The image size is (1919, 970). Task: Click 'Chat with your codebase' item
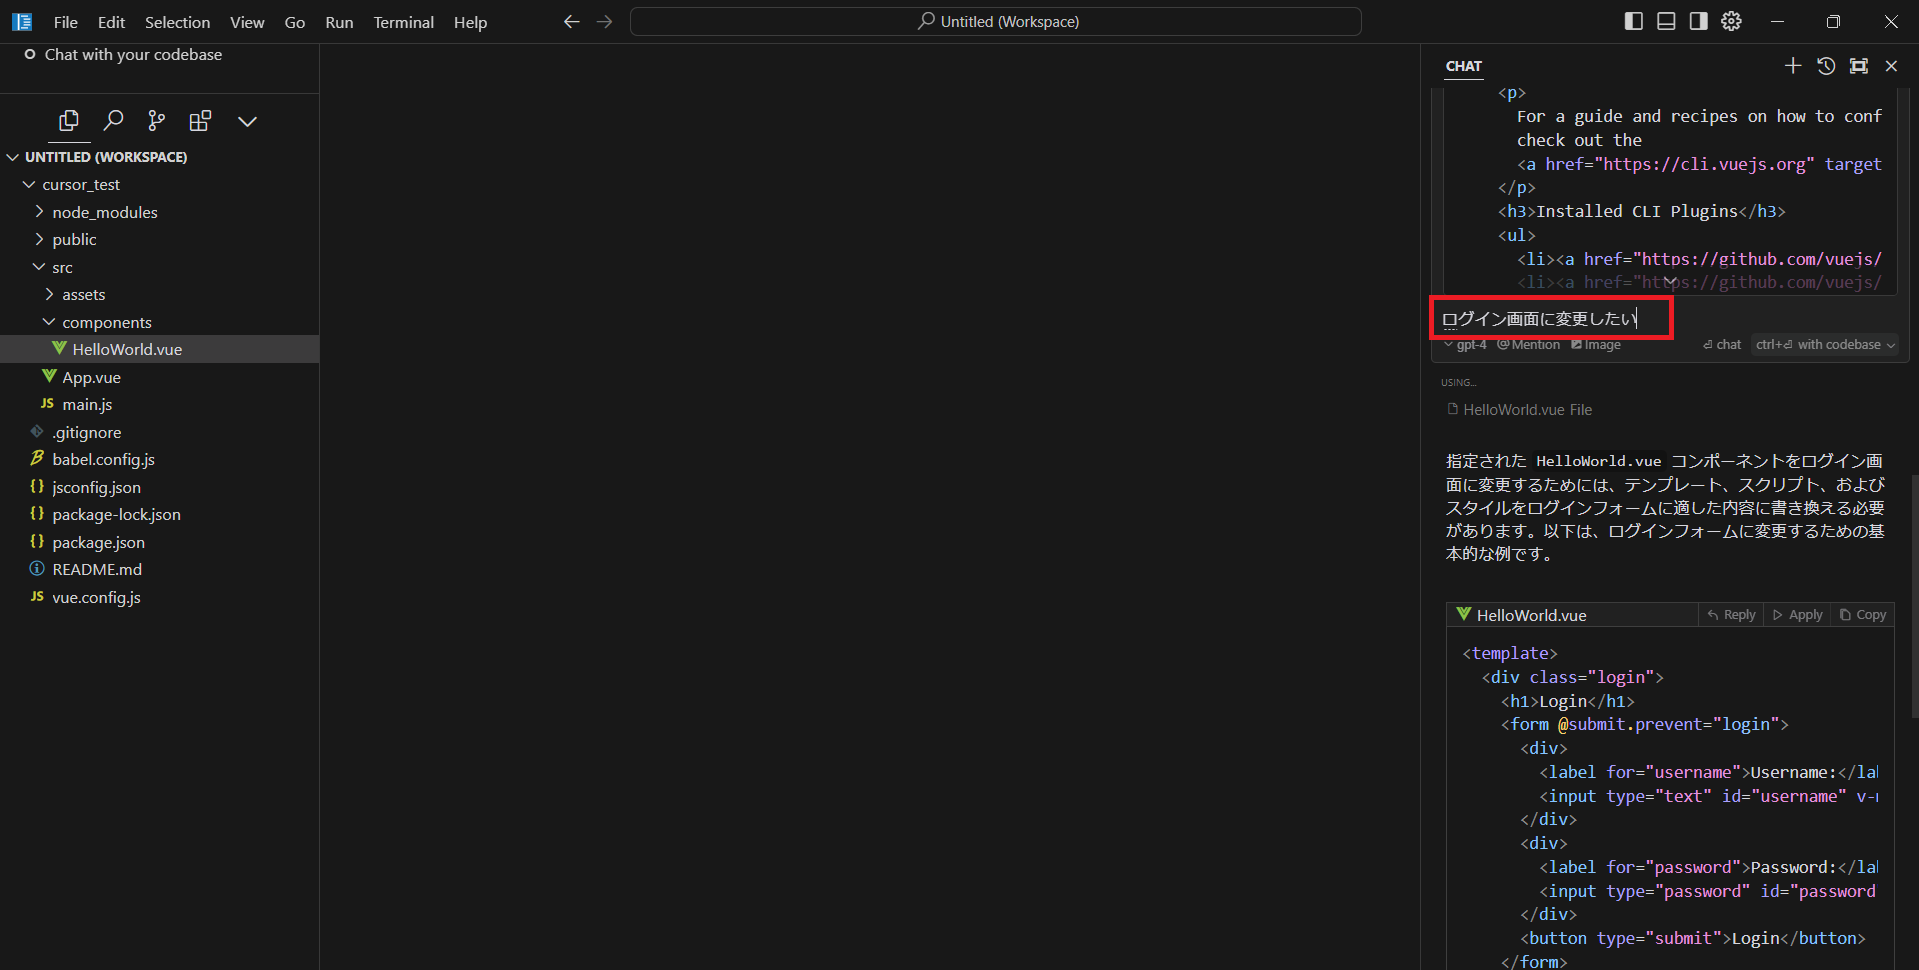click(x=133, y=55)
